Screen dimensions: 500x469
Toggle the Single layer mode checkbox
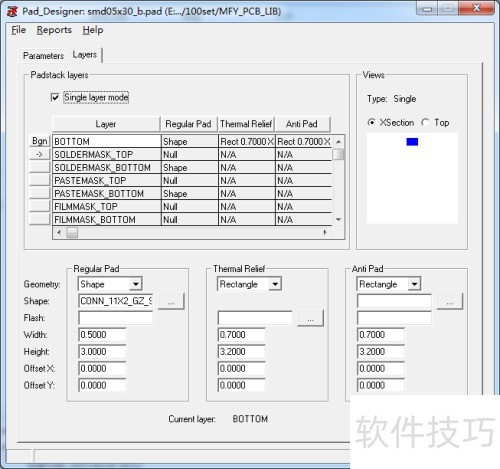click(x=55, y=97)
